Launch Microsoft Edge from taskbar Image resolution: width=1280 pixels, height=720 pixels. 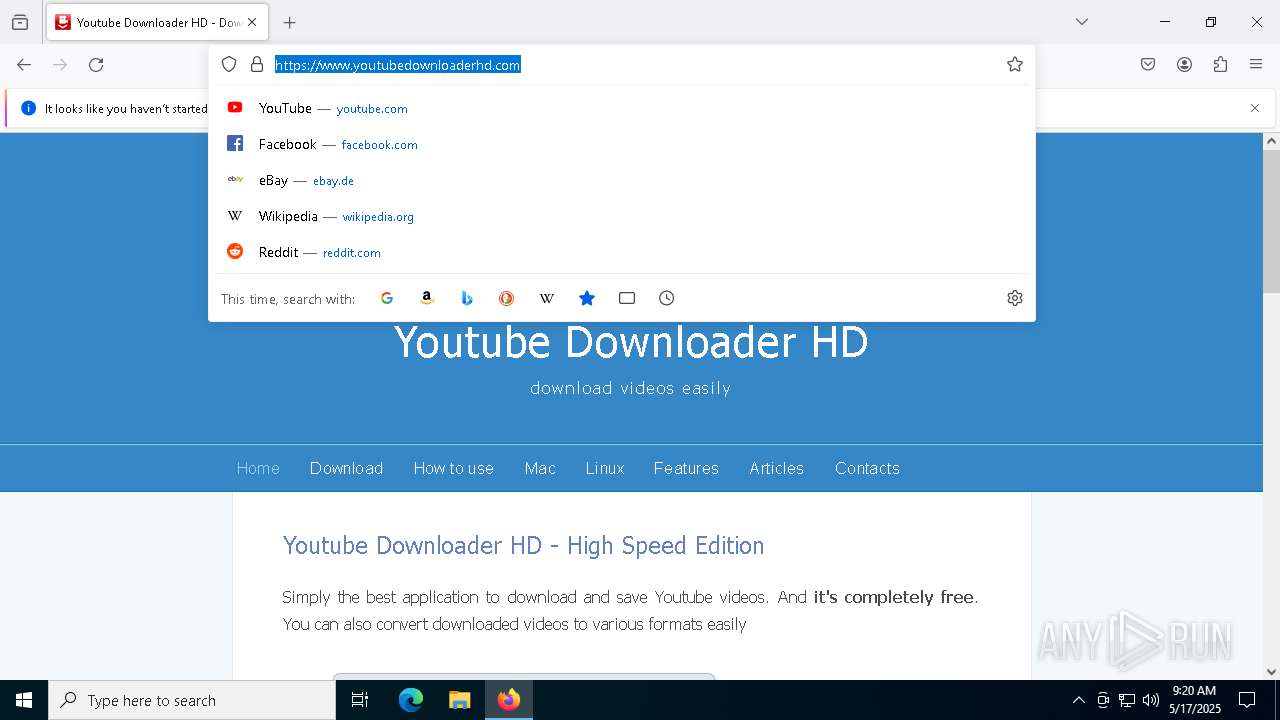tap(411, 700)
